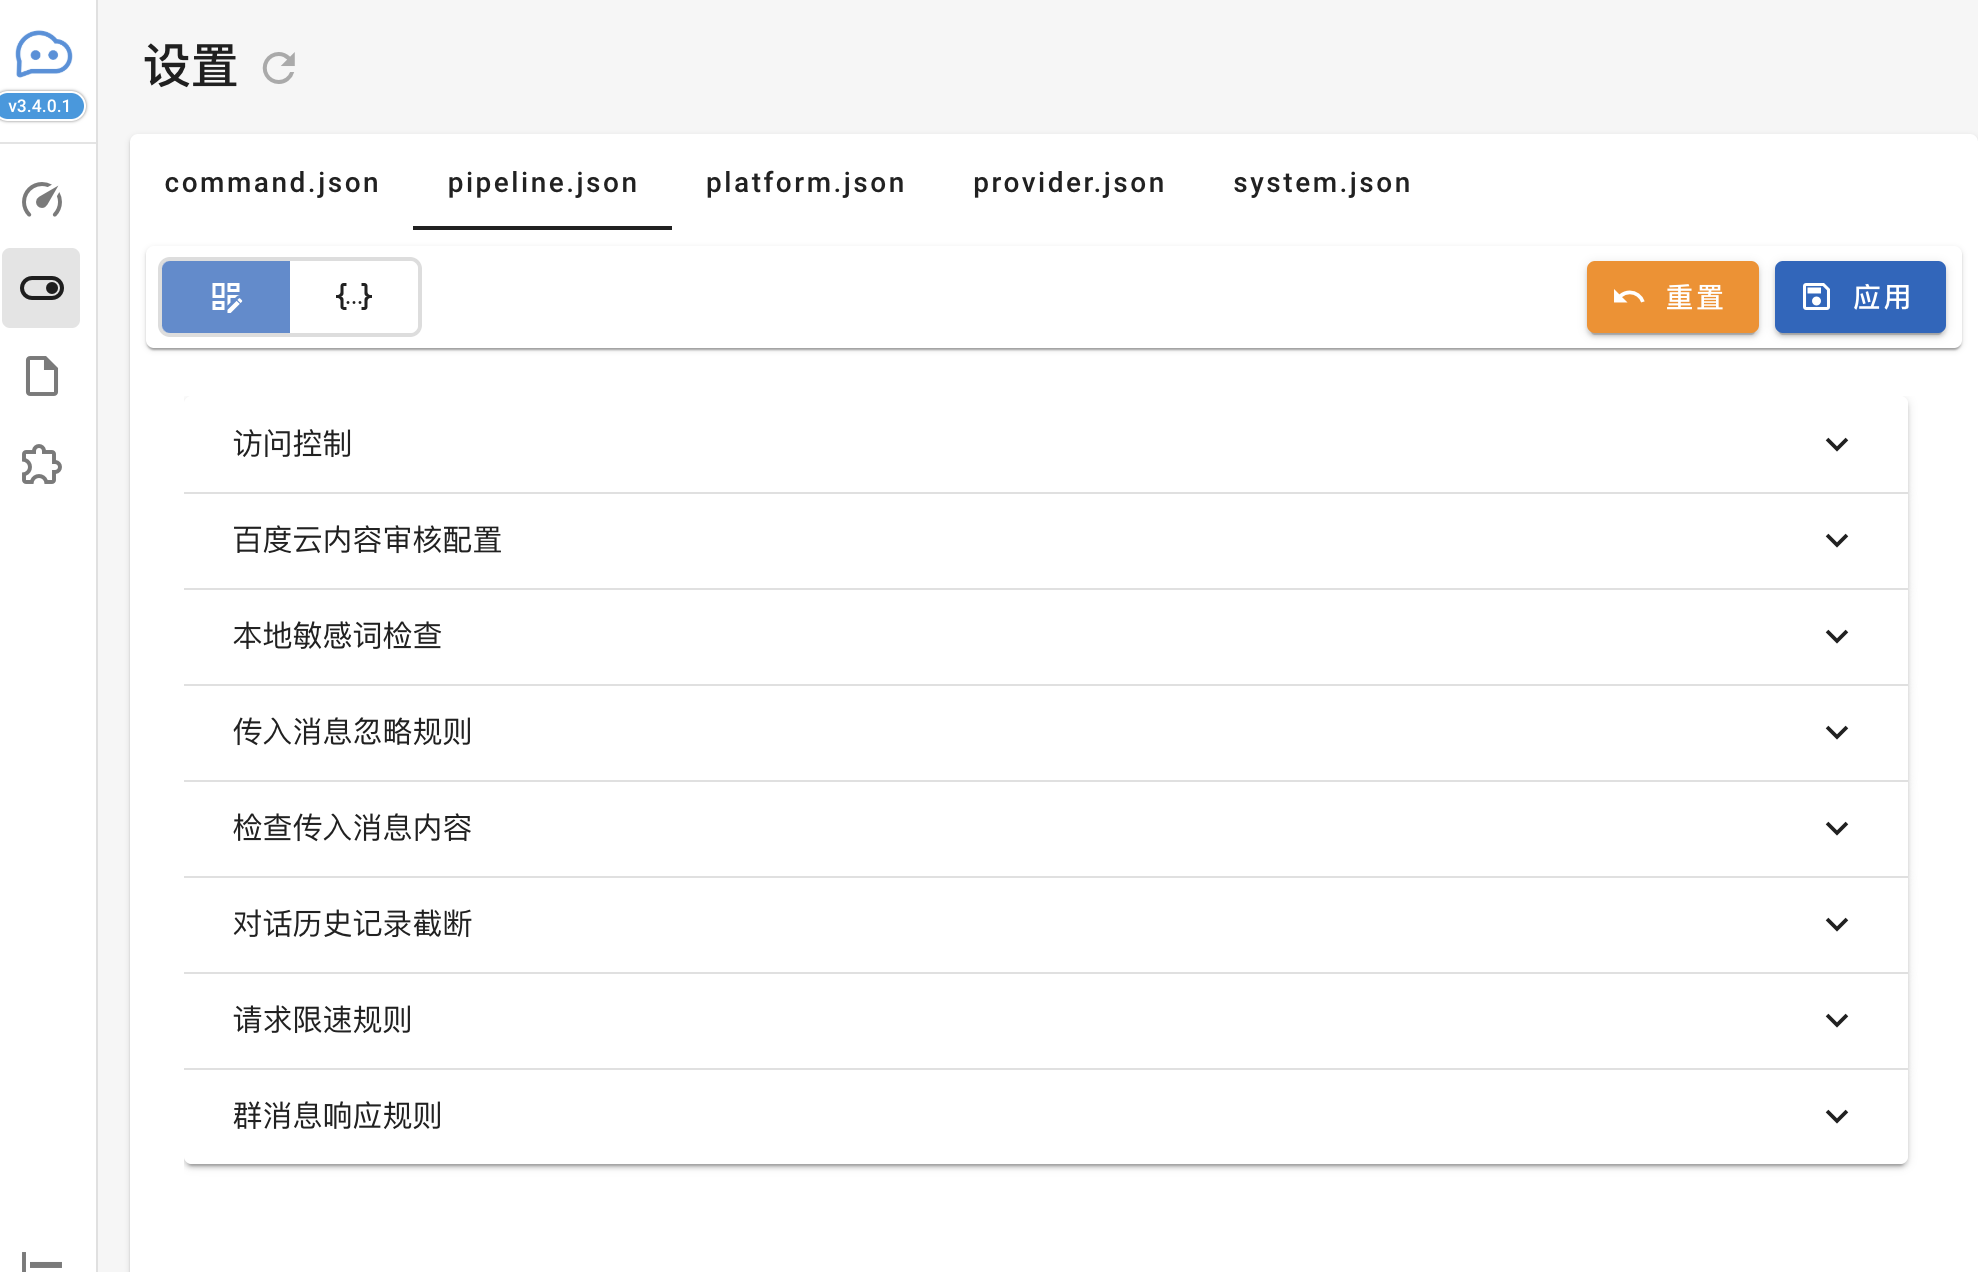Click the blue 应用 apply button
This screenshot has width=1978, height=1272.
click(x=1859, y=297)
